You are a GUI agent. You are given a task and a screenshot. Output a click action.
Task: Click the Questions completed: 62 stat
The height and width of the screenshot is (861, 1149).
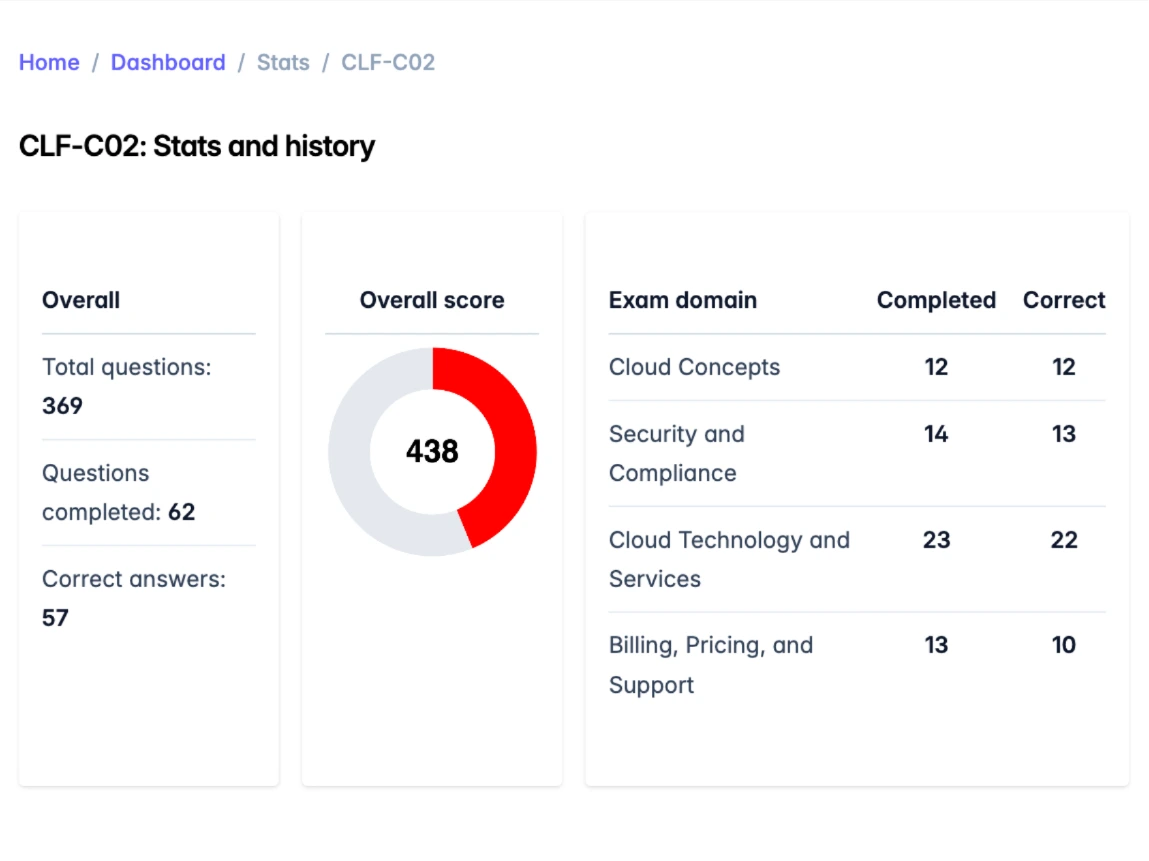(118, 492)
